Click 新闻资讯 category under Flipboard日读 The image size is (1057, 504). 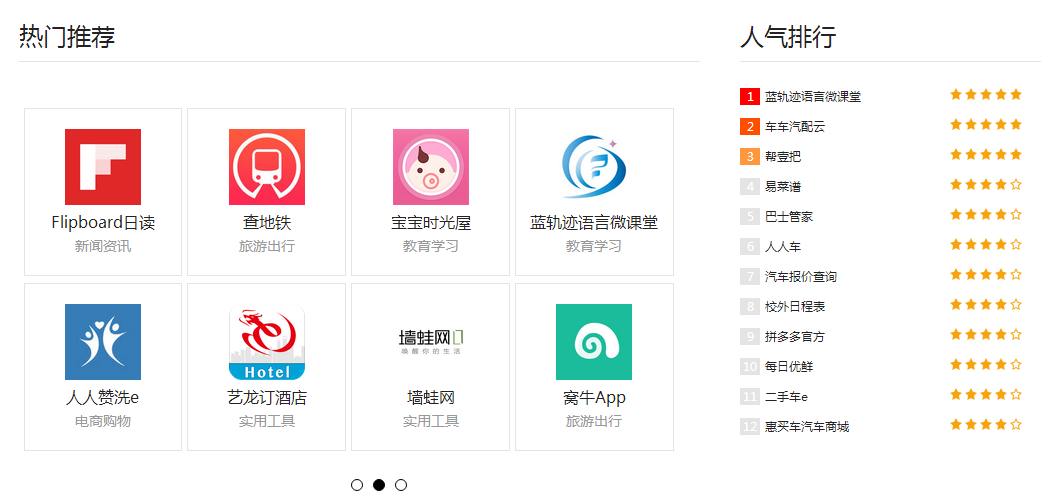click(103, 246)
